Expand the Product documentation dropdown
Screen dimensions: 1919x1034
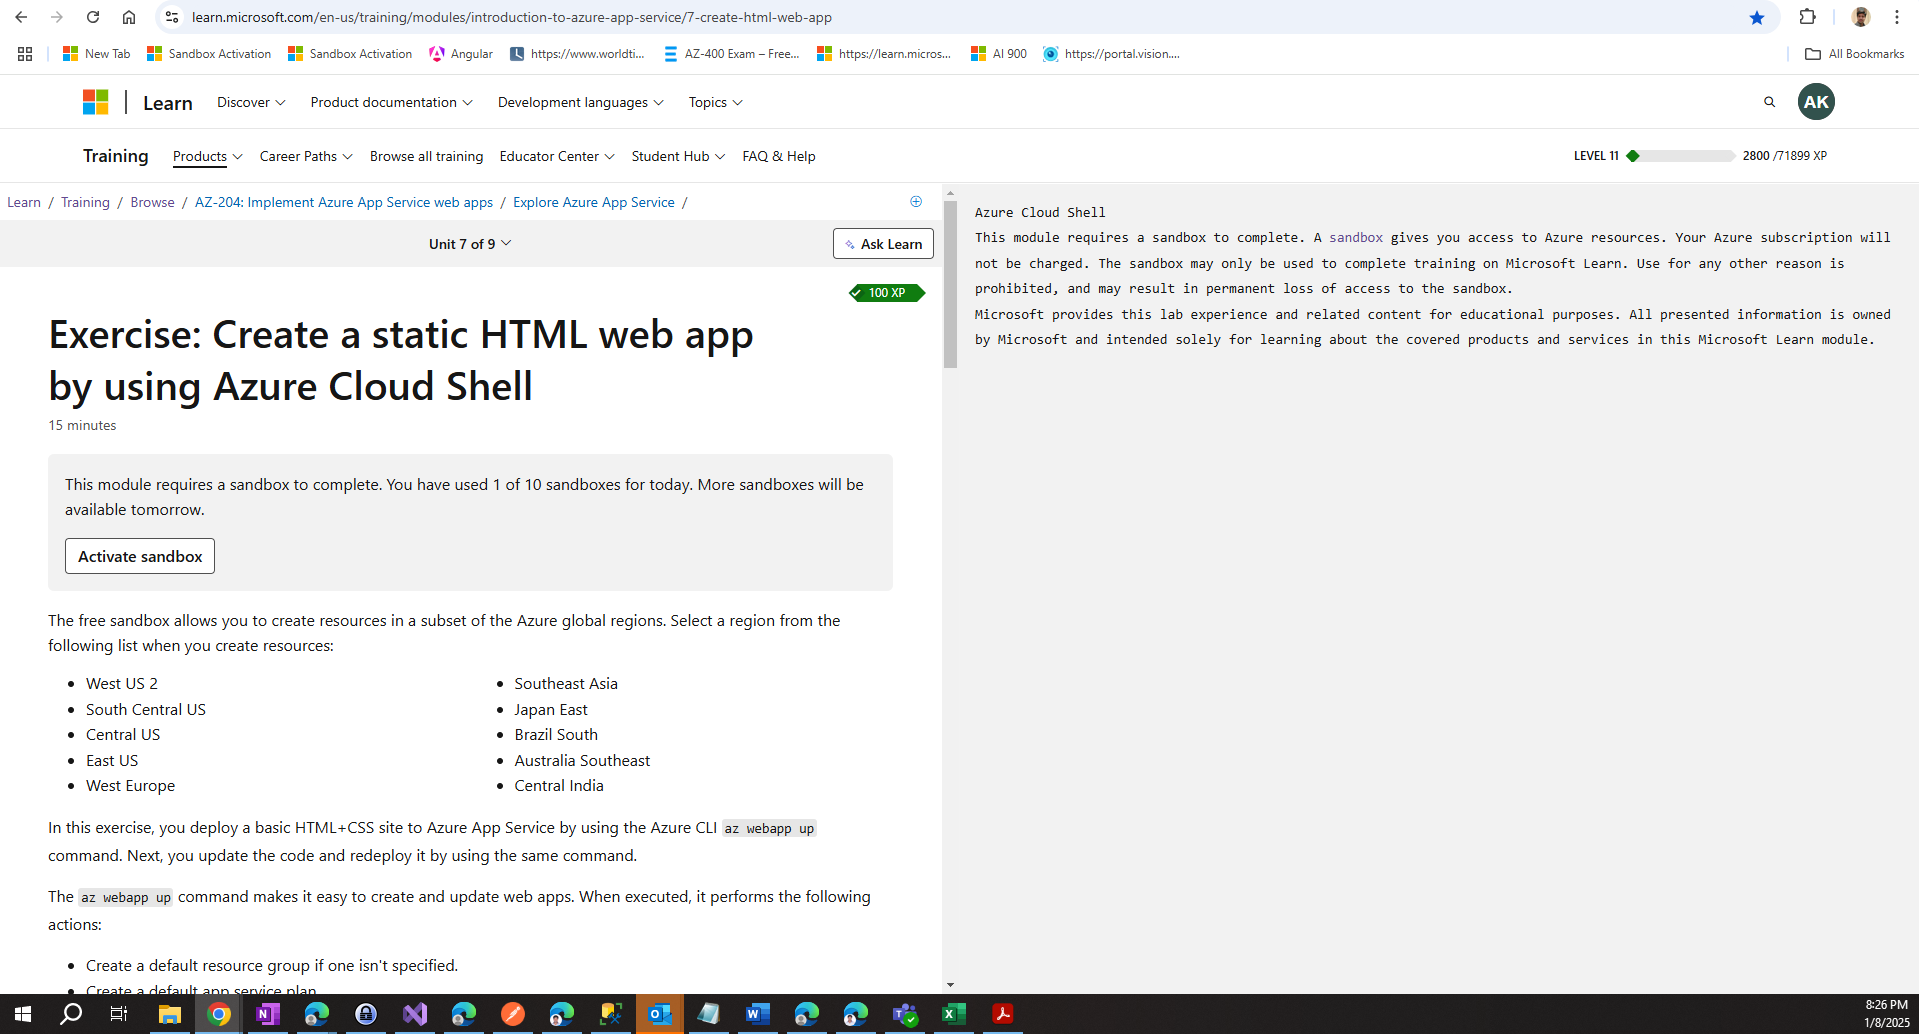tap(391, 102)
